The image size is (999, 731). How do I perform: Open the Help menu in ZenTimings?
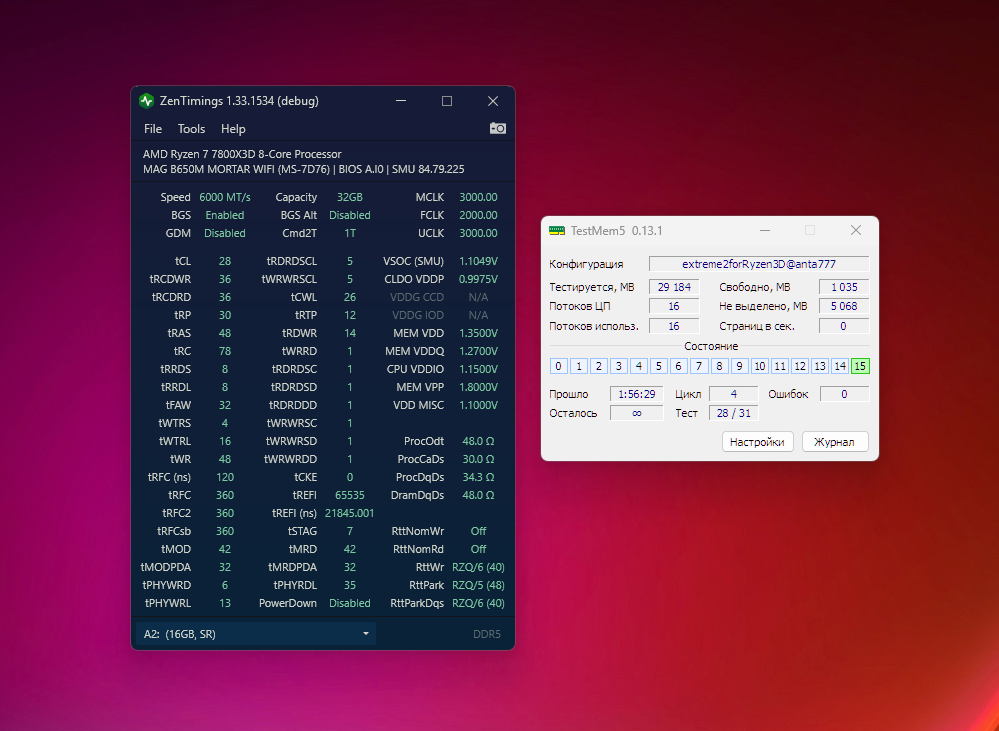click(x=233, y=129)
